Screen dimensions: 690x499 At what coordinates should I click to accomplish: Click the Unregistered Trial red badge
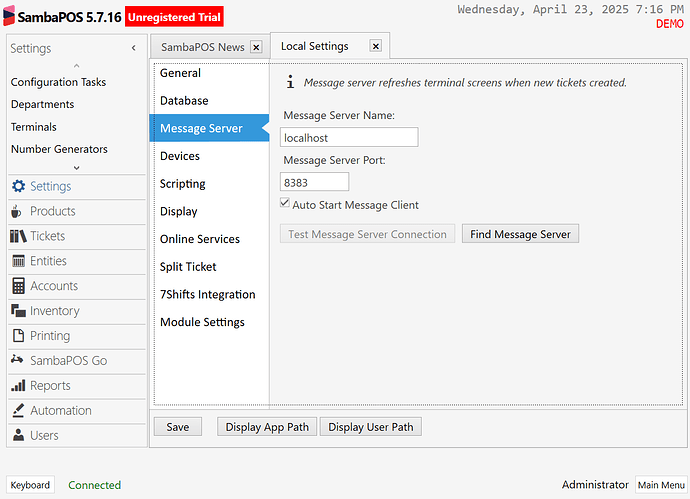[x=174, y=17]
